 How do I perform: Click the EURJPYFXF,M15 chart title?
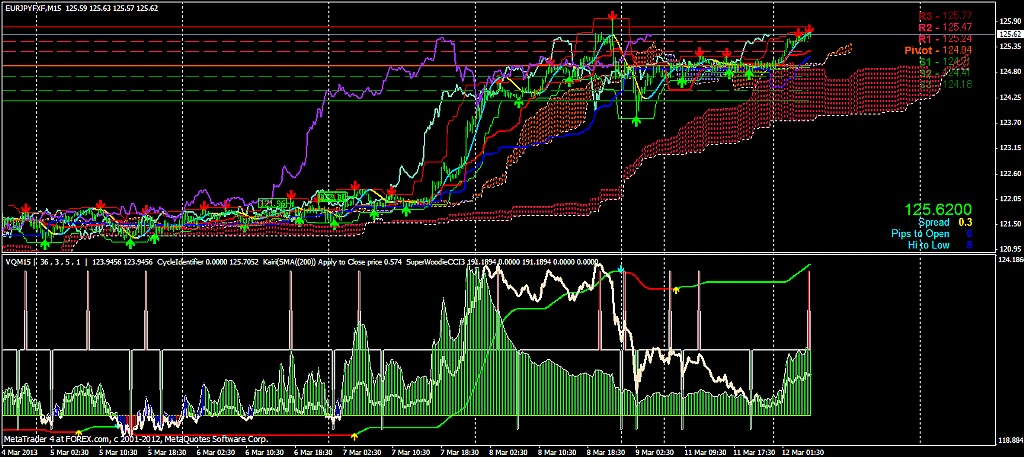[x=32, y=8]
